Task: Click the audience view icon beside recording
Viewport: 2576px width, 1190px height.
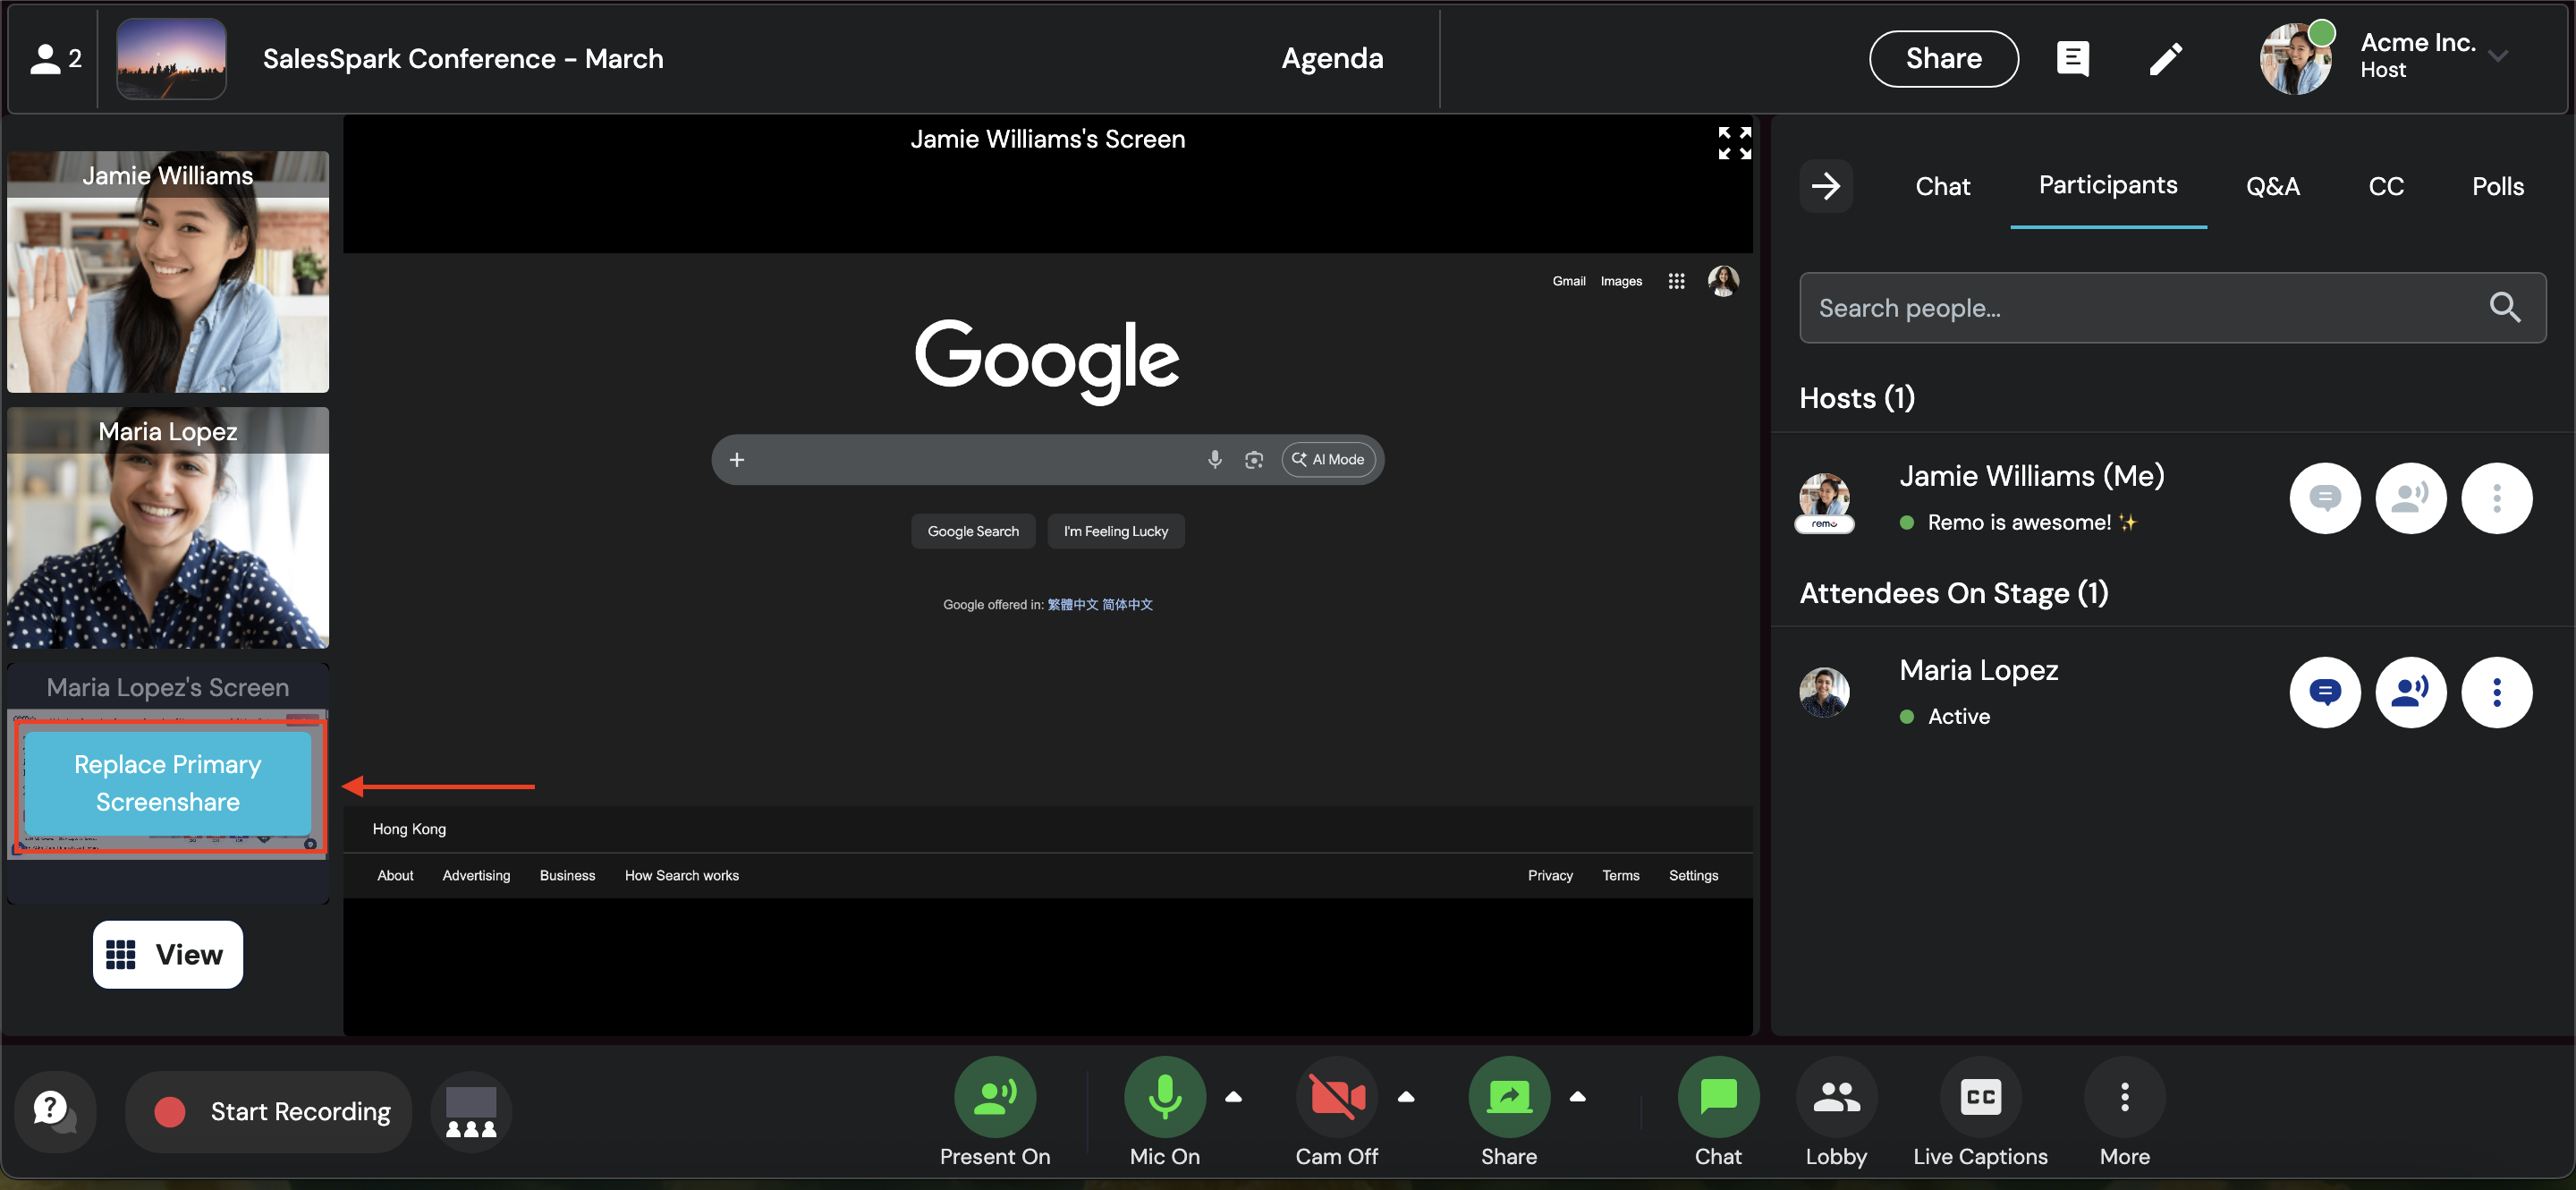Action: [x=471, y=1112]
